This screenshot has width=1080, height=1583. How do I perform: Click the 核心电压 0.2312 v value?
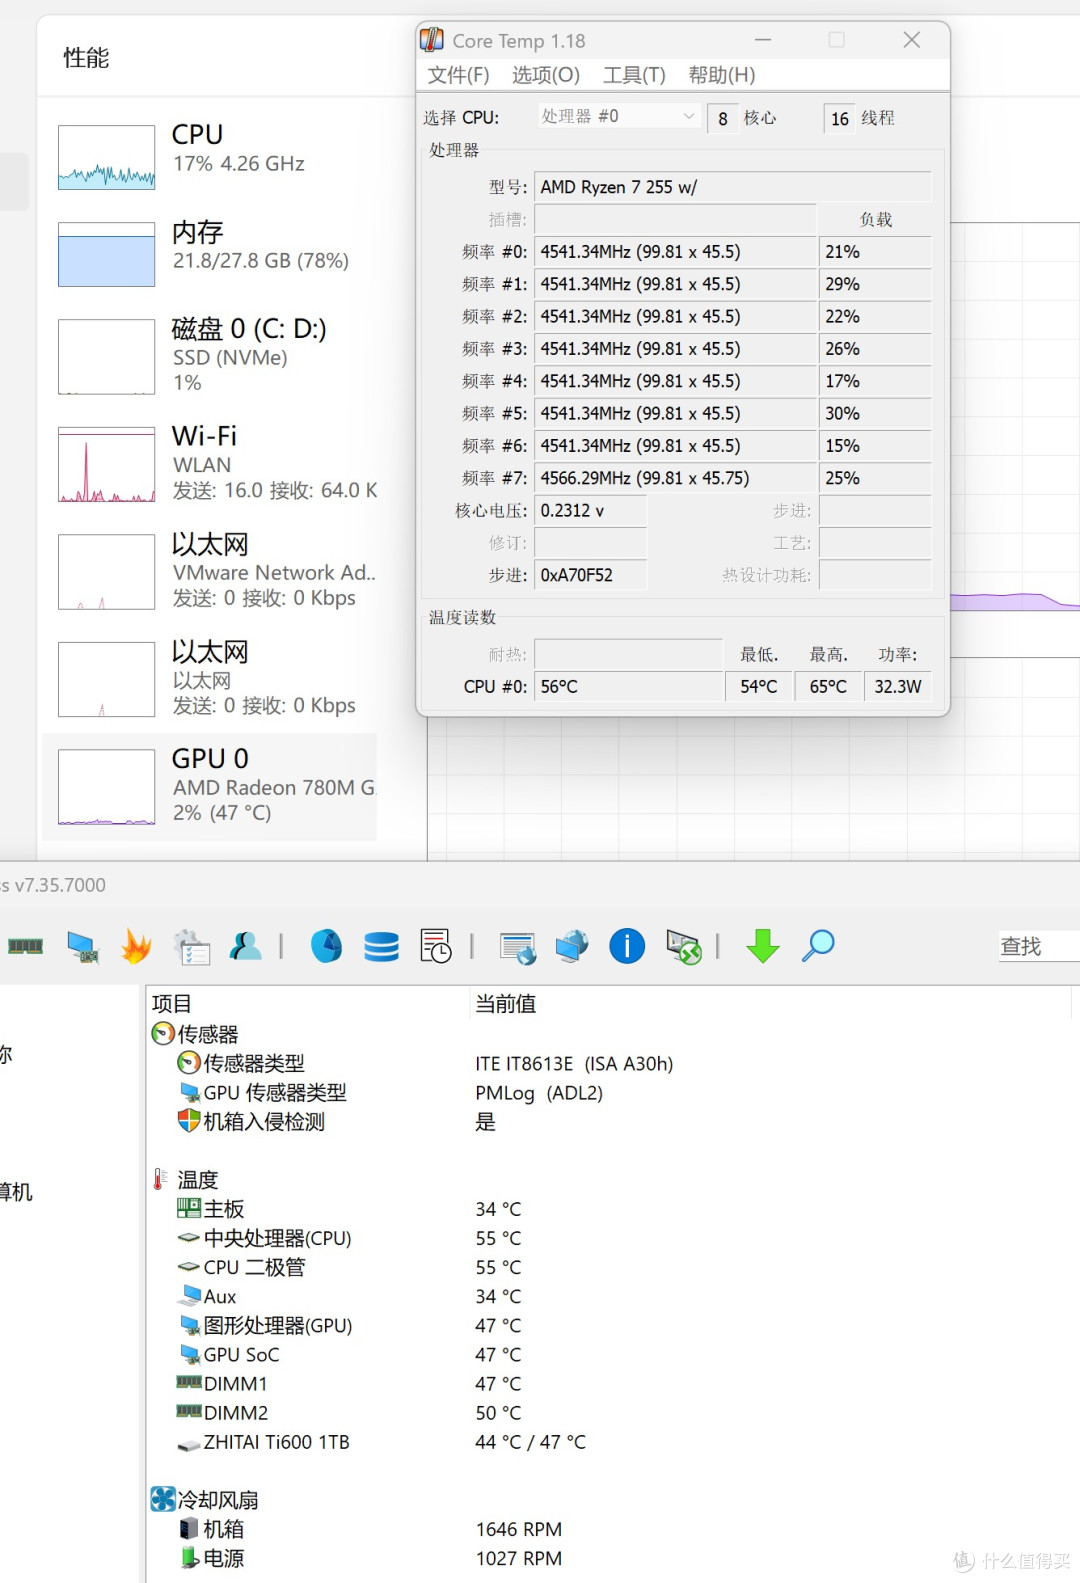[590, 510]
